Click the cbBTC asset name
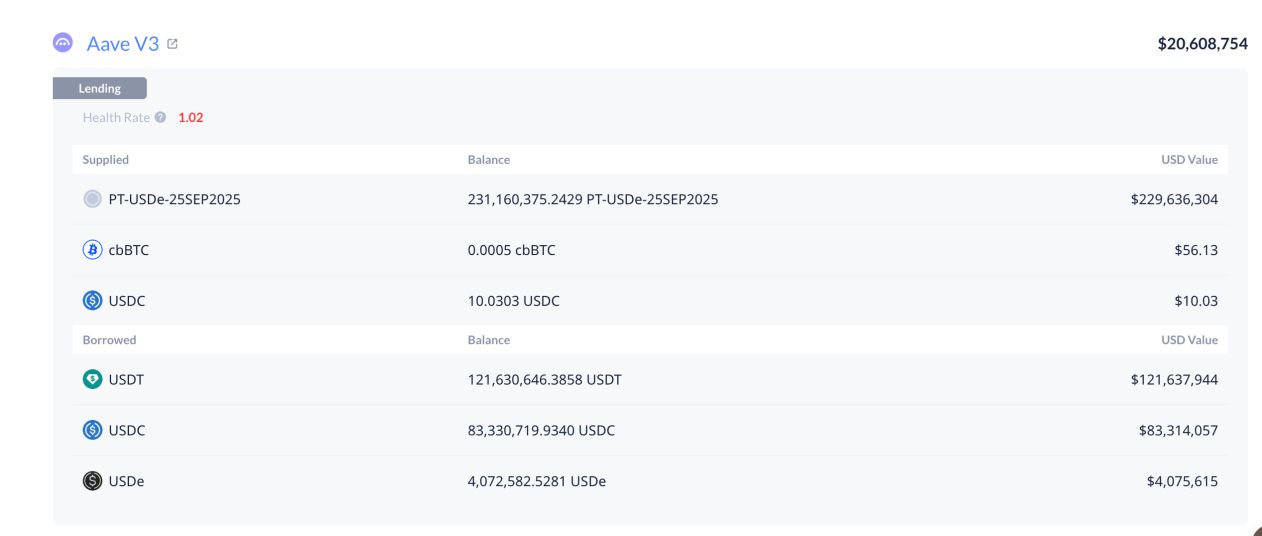This screenshot has height=536, width=1262. click(129, 250)
